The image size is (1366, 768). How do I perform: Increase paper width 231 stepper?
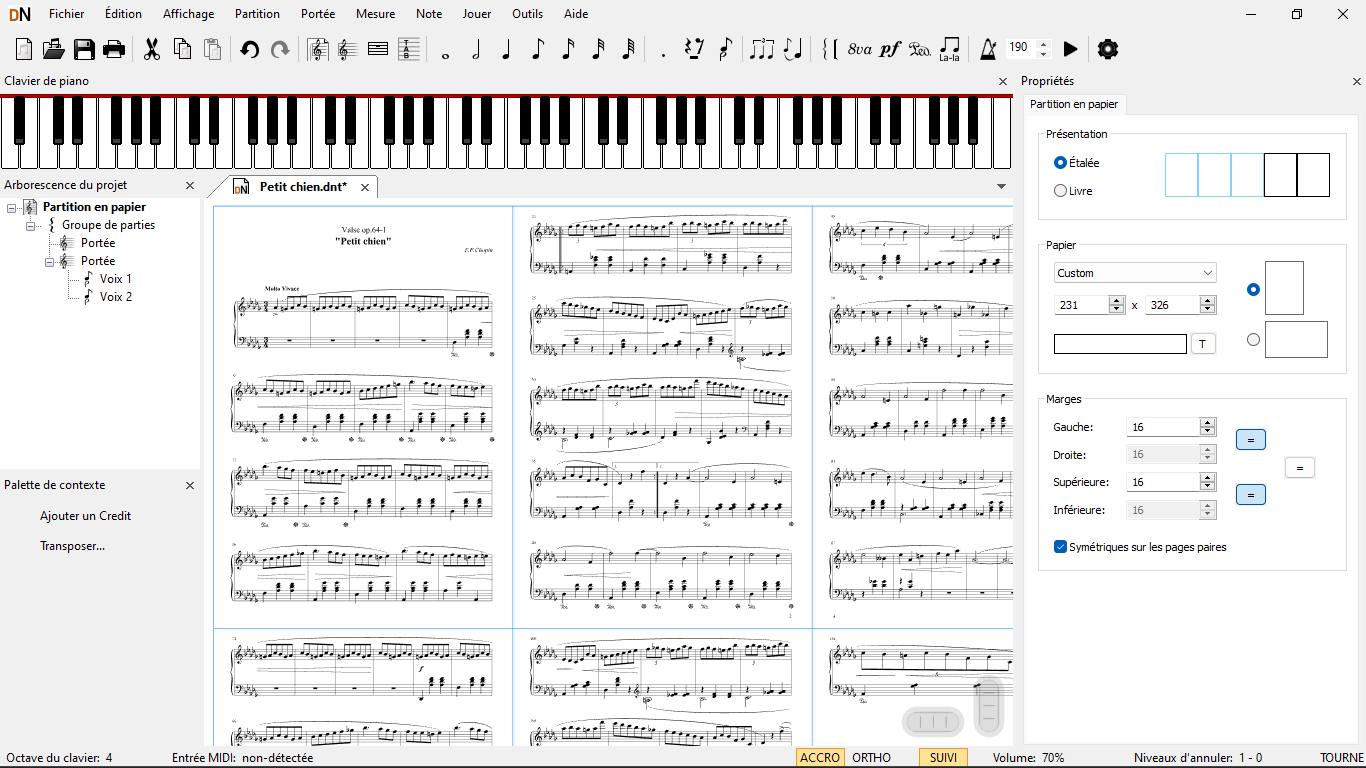click(1117, 300)
